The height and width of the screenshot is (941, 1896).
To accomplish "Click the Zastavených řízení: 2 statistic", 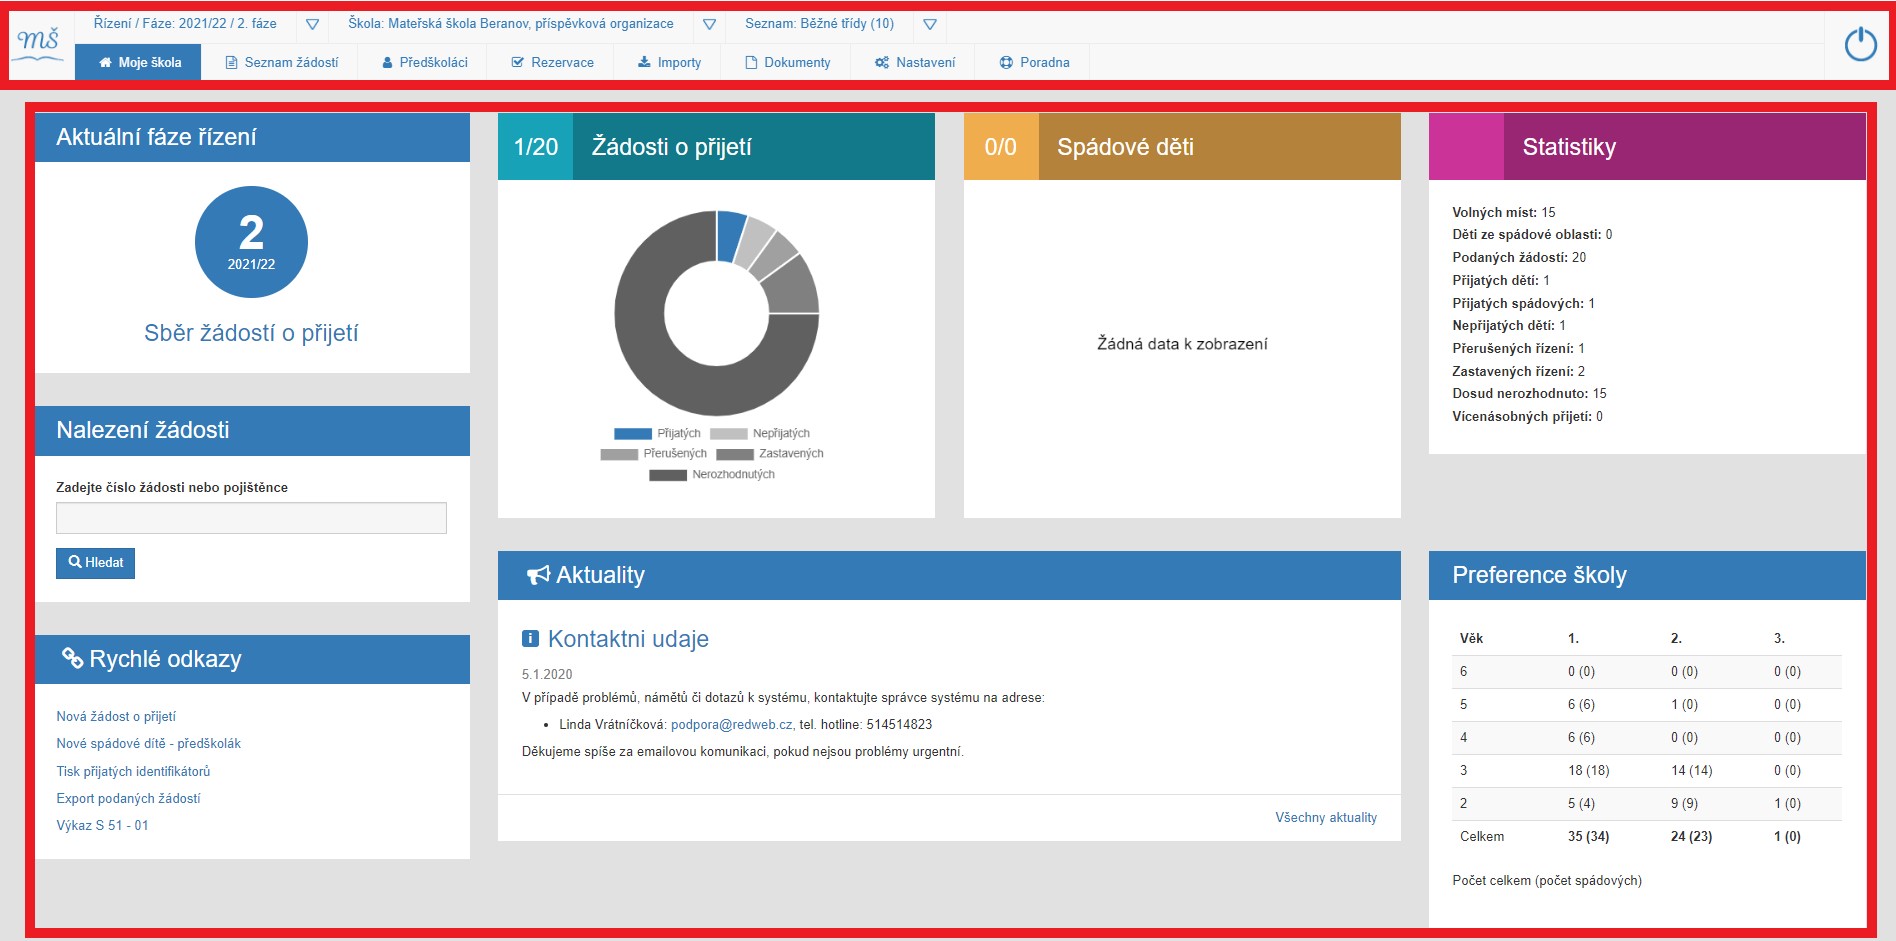I will click(x=1518, y=371).
